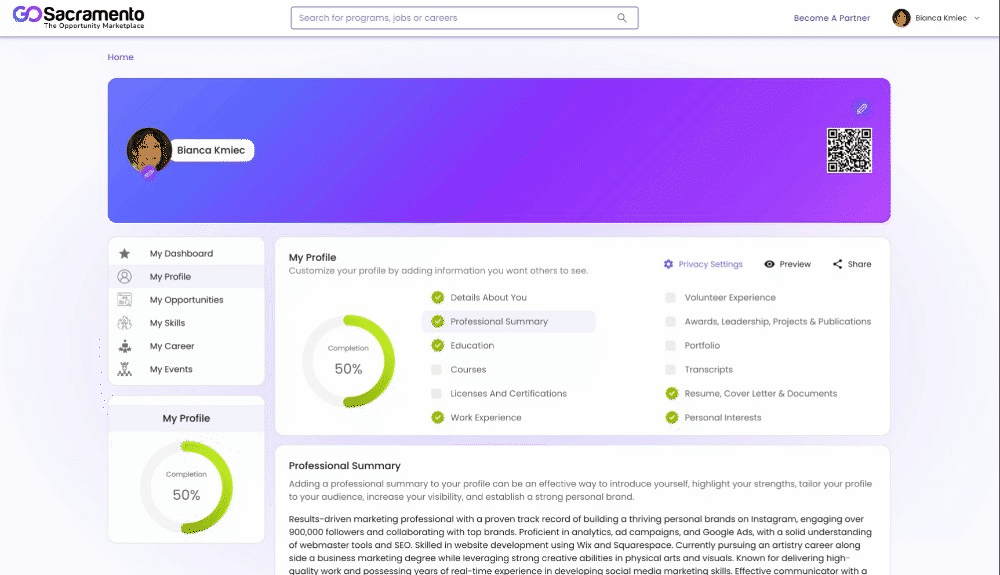Click the Privacy Settings gear icon
The height and width of the screenshot is (575, 1000).
668,264
